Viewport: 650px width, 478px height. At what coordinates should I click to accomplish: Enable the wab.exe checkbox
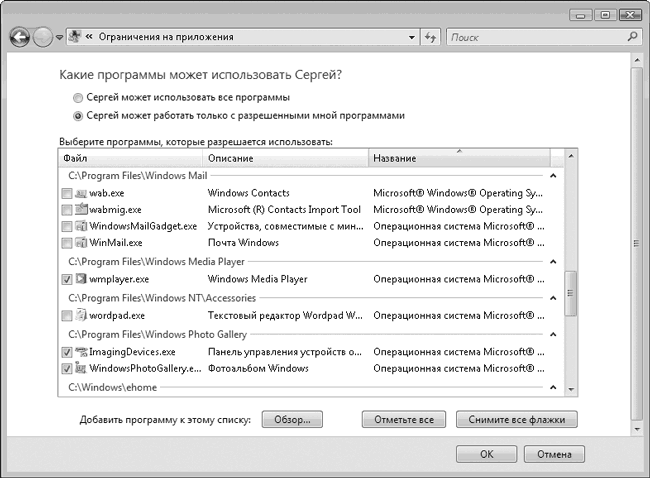coord(67,193)
